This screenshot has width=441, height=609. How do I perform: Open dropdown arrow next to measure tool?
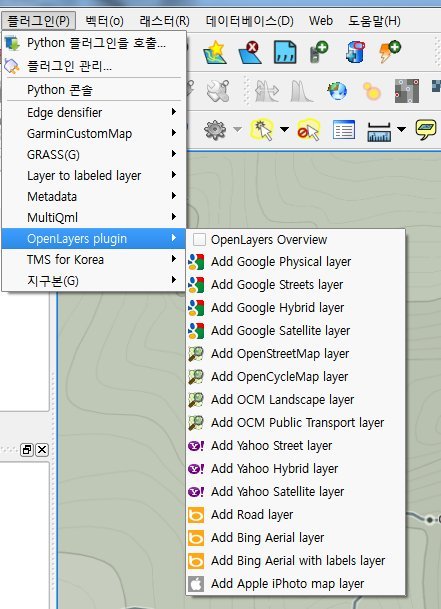[x=401, y=129]
